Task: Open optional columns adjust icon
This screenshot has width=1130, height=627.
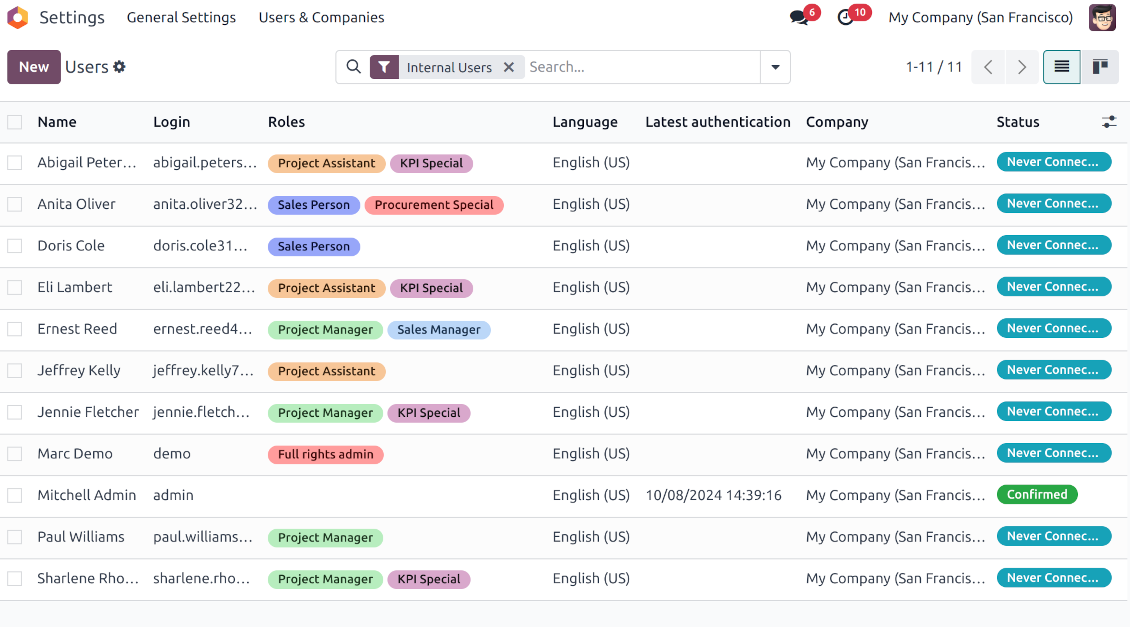Action: tap(1109, 122)
